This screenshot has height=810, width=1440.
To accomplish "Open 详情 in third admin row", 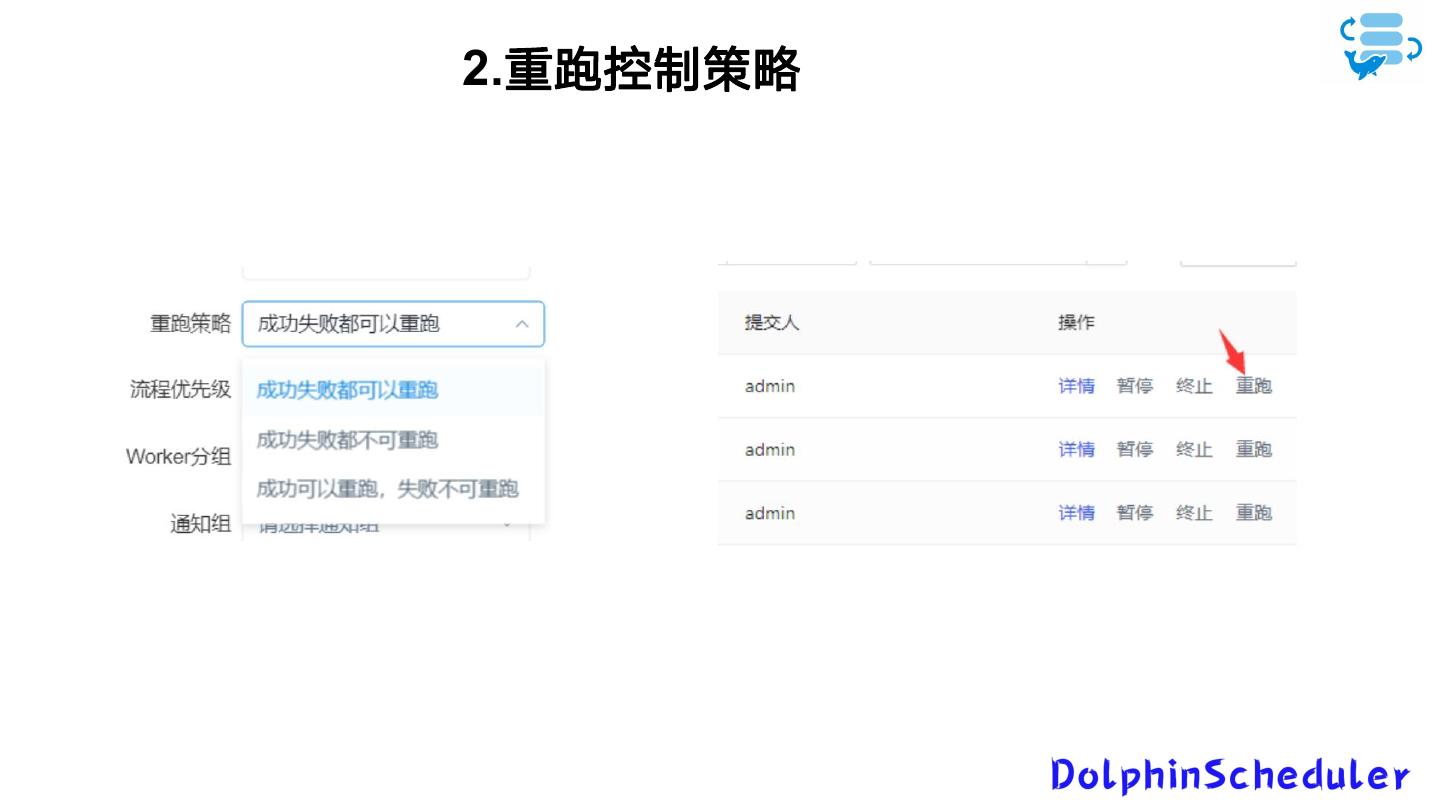I will (1076, 513).
